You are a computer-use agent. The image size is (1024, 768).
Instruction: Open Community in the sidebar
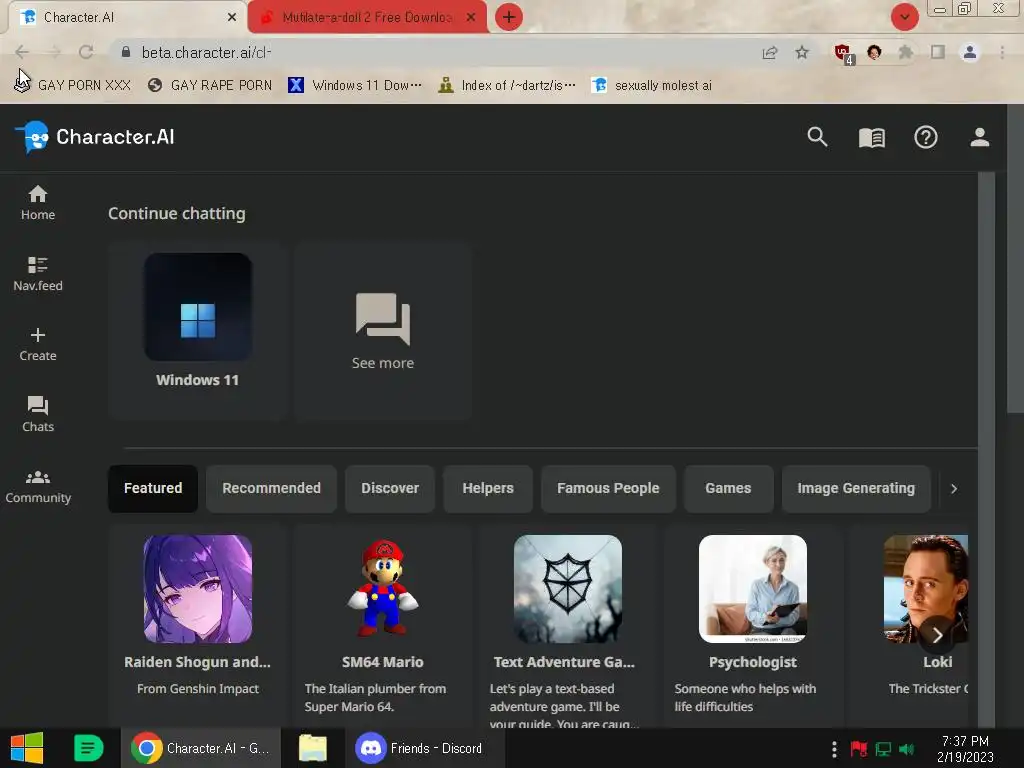point(38,487)
